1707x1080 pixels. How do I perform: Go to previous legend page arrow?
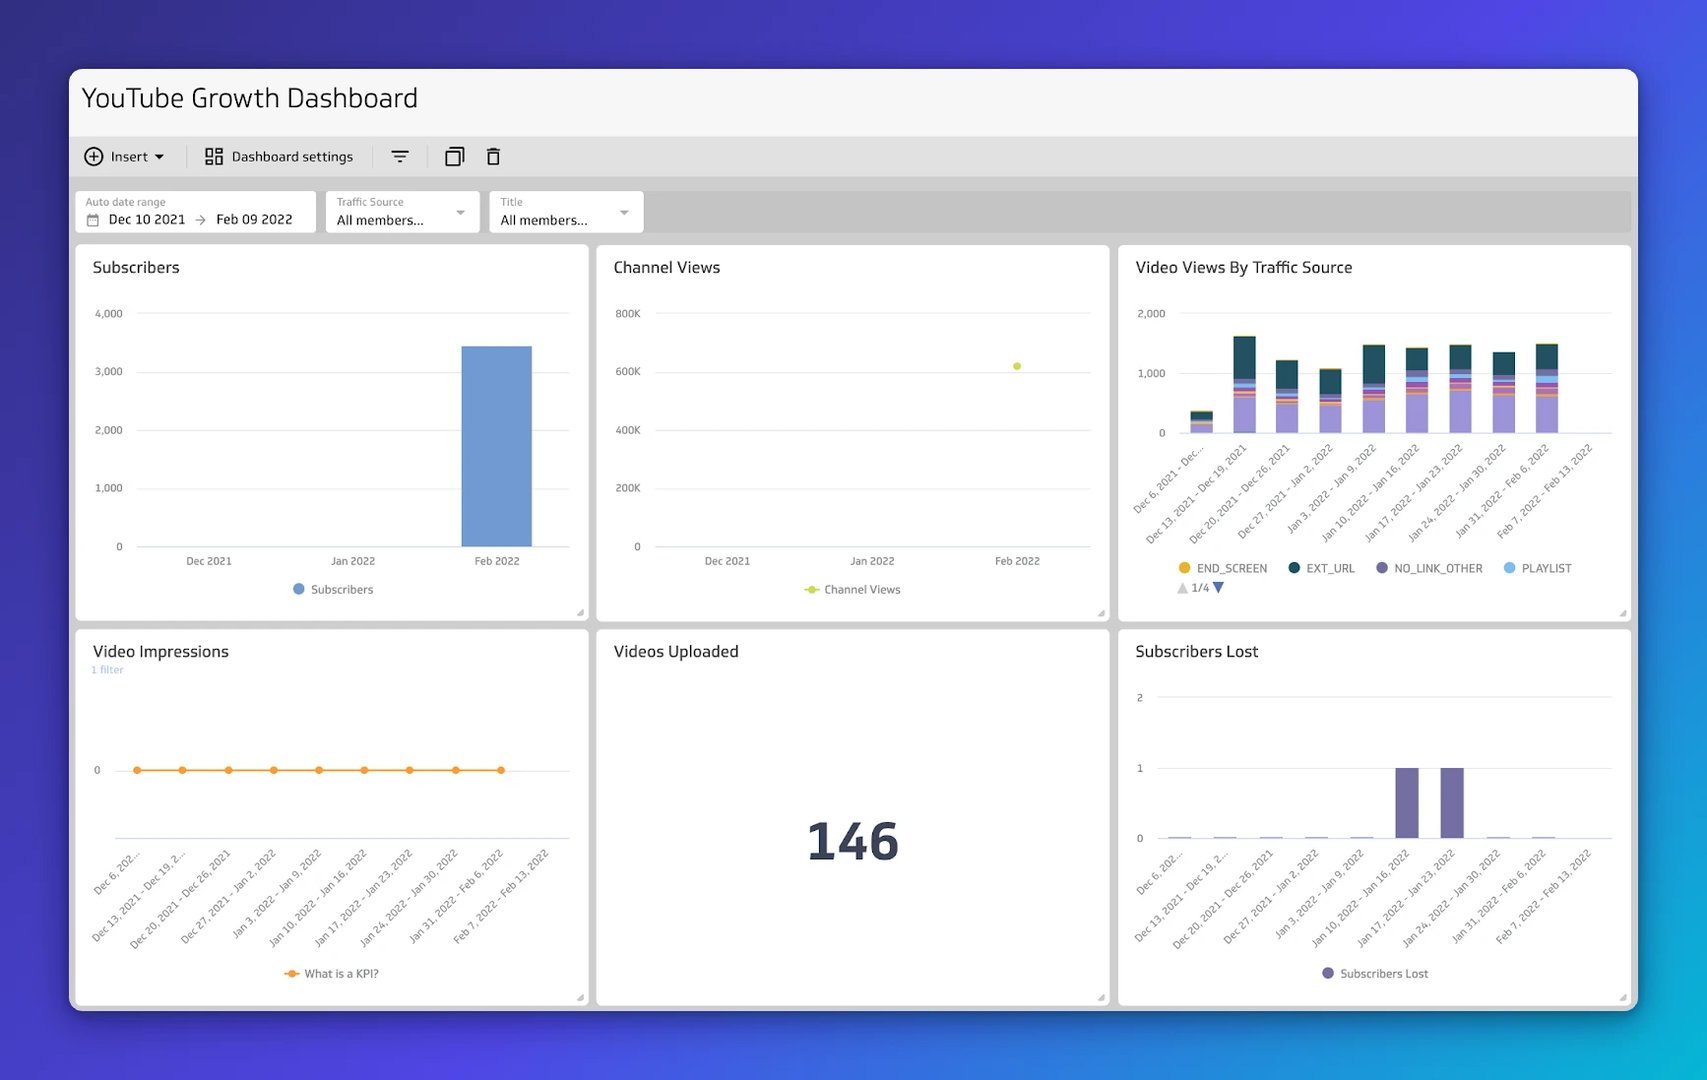[1182, 588]
